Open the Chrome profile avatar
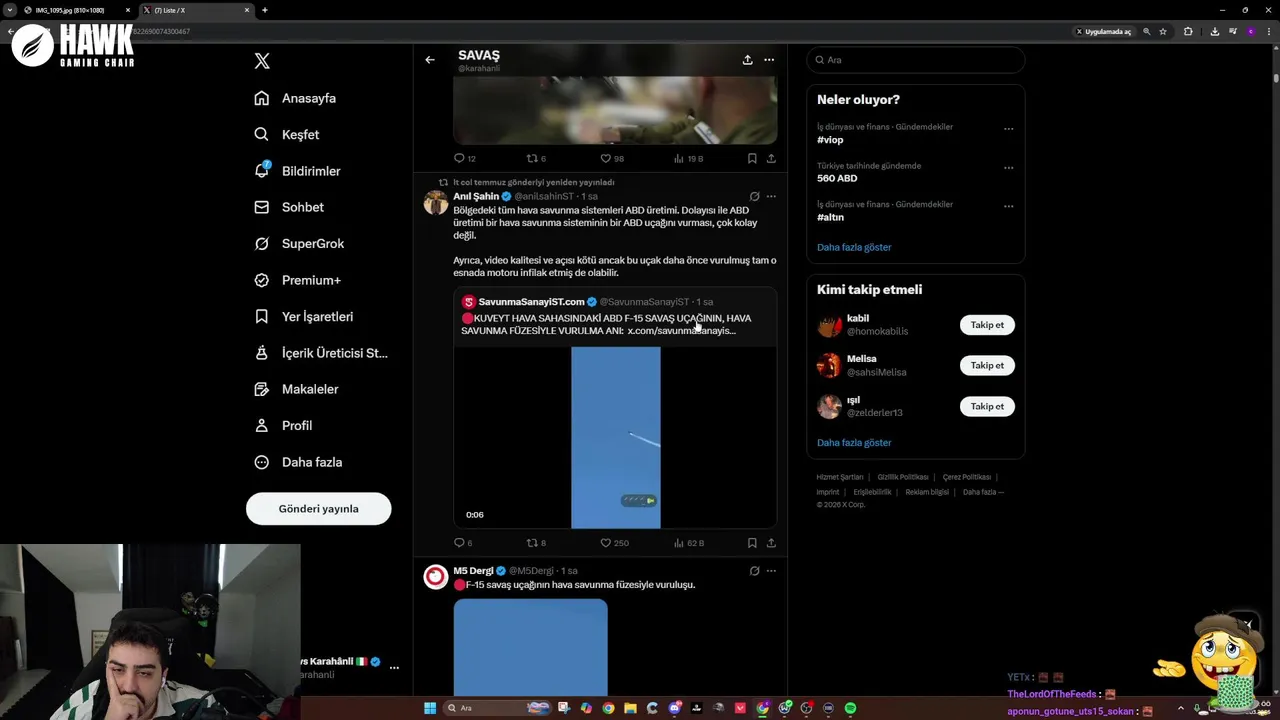The width and height of the screenshot is (1280, 720). 1250,31
